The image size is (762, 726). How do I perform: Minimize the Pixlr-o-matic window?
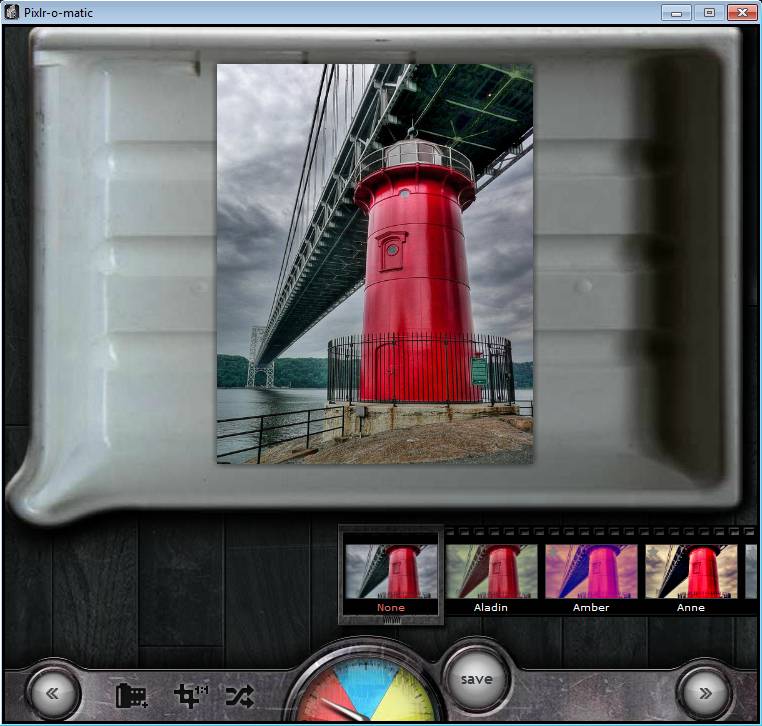coord(676,13)
